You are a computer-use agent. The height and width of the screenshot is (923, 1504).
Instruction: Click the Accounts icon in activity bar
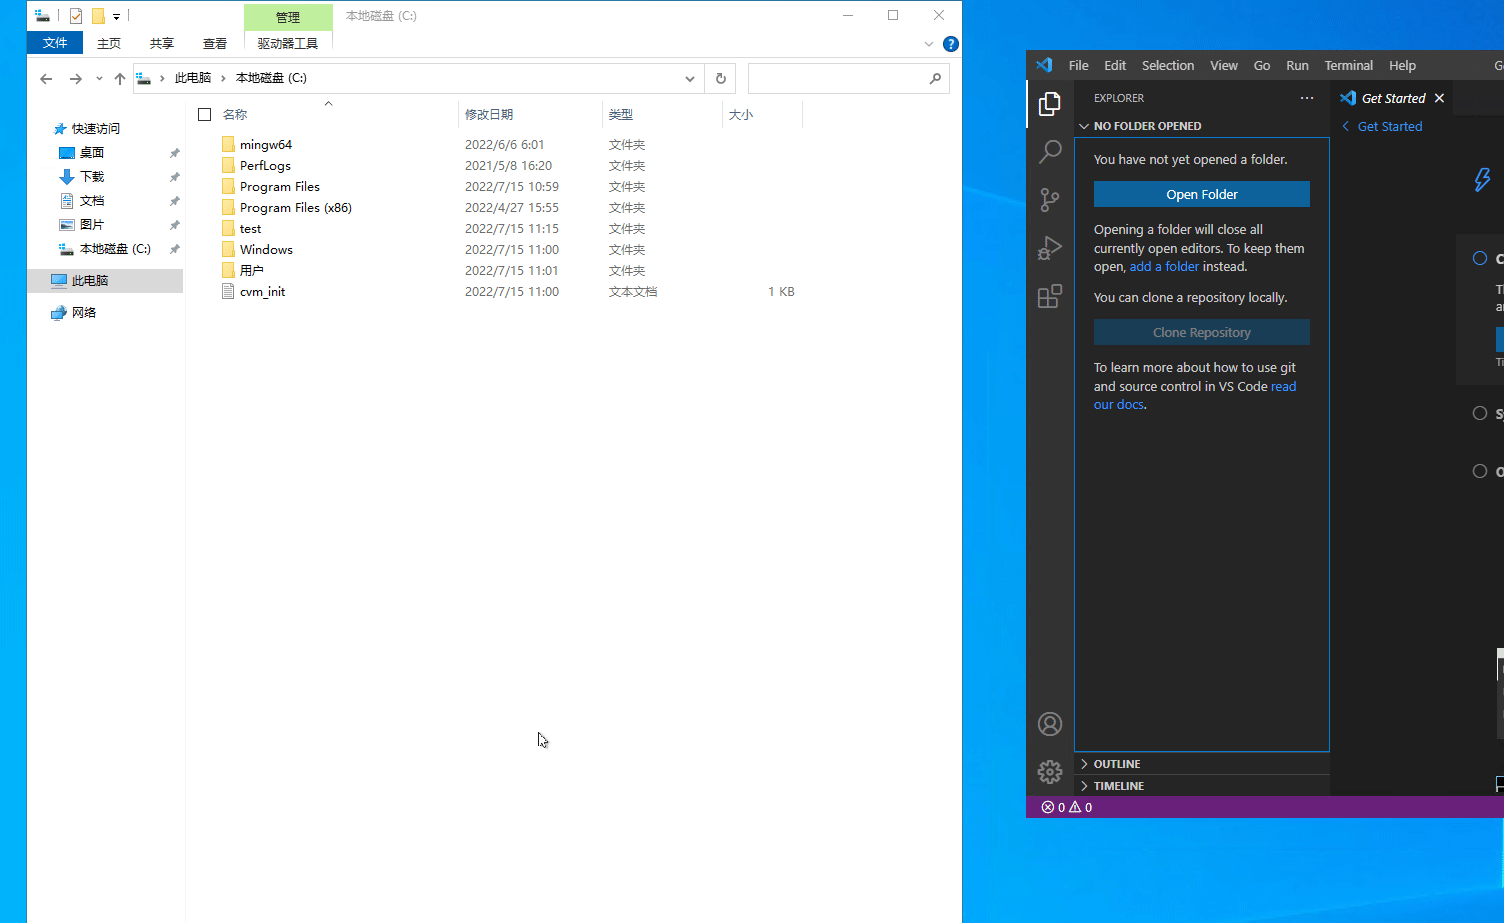1050,724
